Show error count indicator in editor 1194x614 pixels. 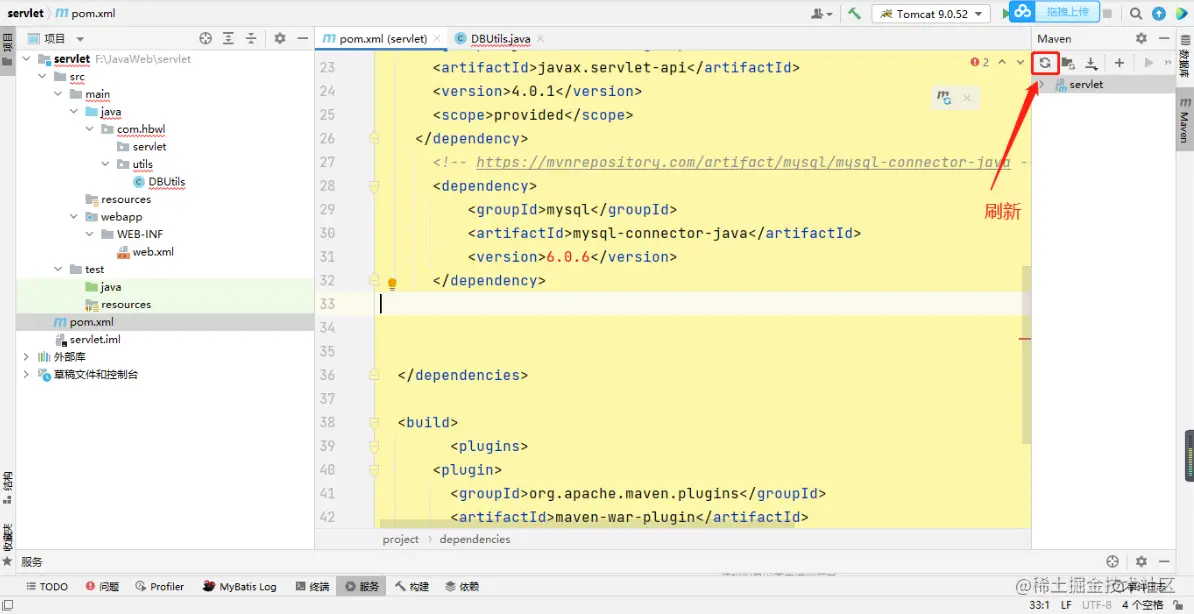pos(979,62)
